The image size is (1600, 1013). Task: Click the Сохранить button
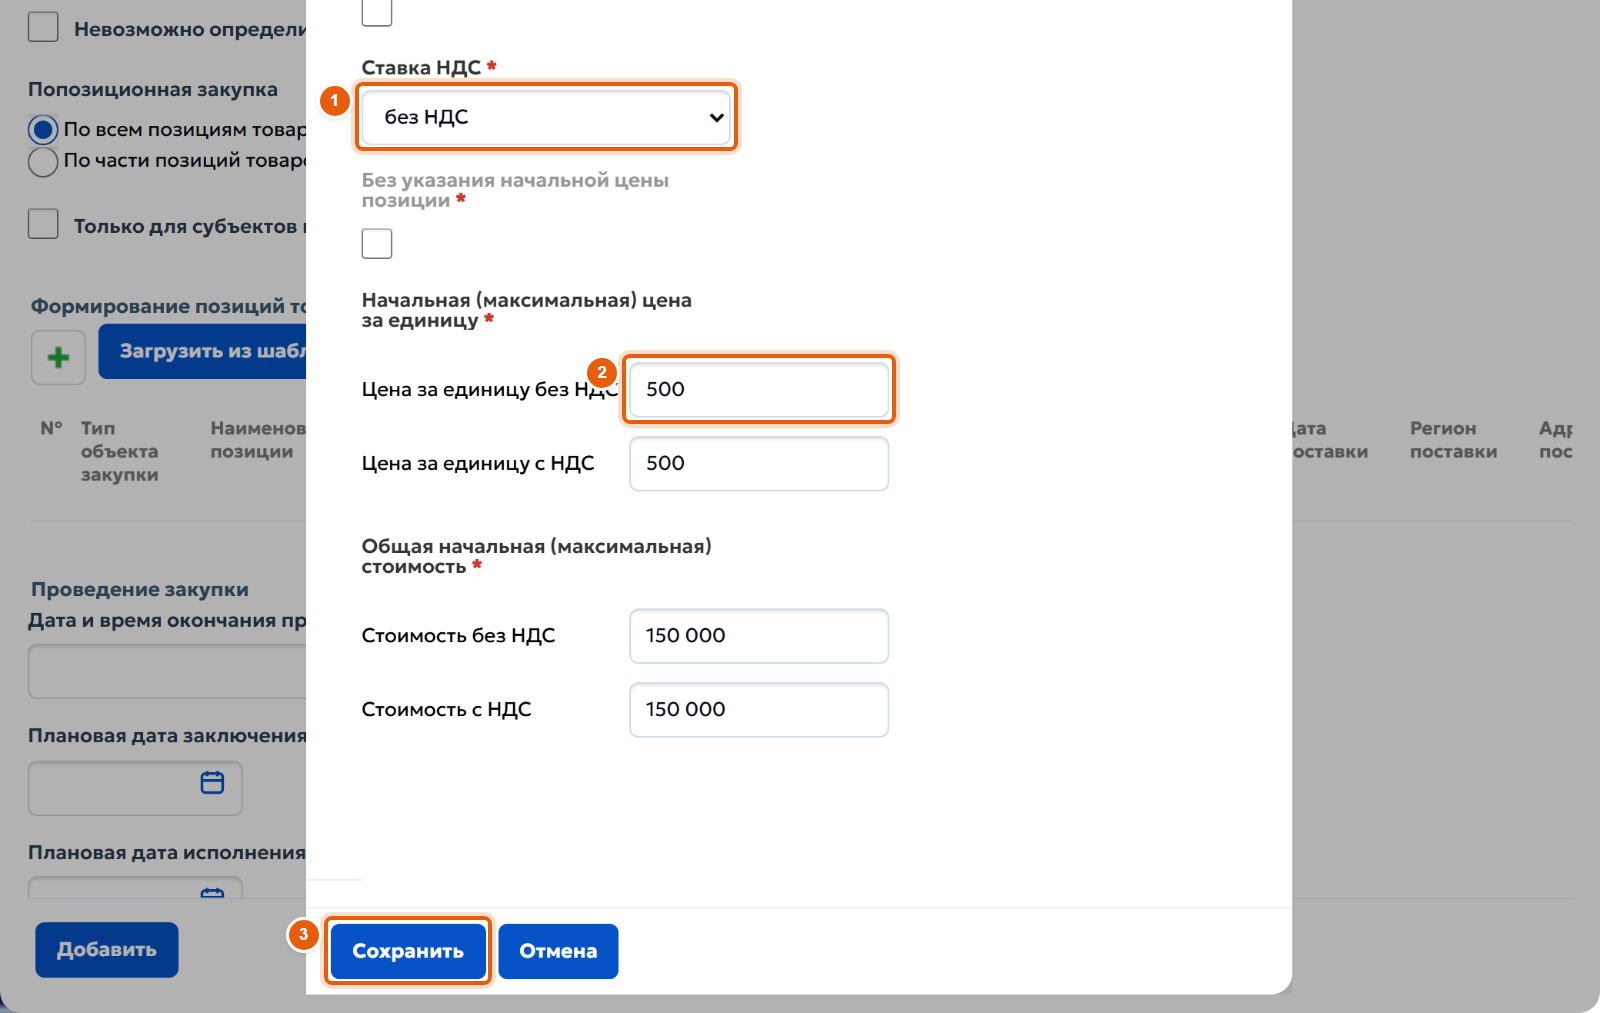(x=408, y=951)
